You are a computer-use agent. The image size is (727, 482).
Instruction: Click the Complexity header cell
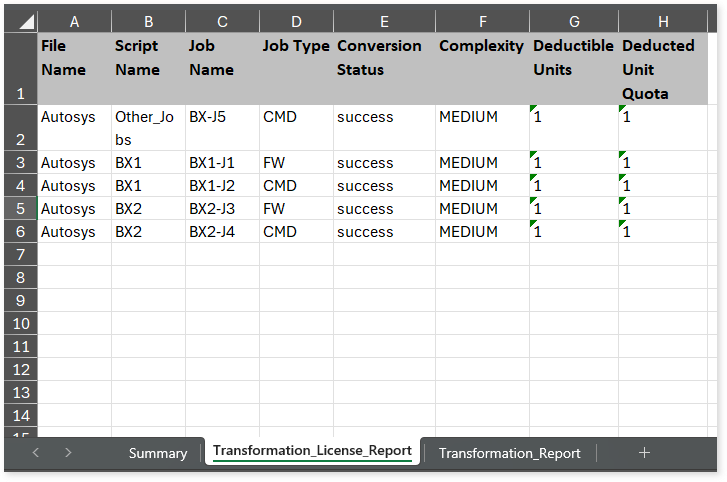click(482, 69)
